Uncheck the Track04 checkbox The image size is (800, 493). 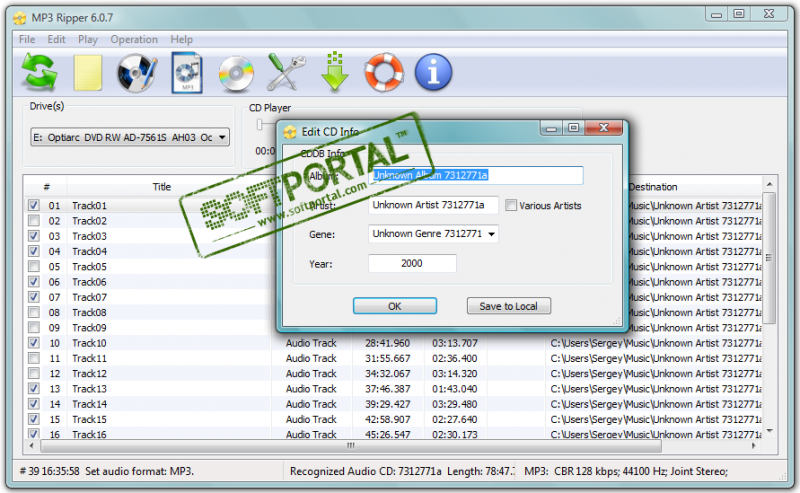[x=34, y=251]
